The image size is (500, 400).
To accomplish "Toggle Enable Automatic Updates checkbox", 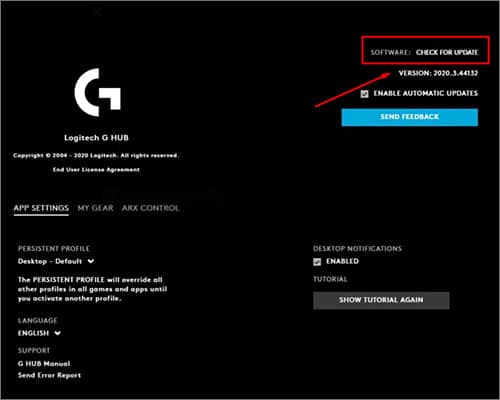I will click(x=364, y=94).
